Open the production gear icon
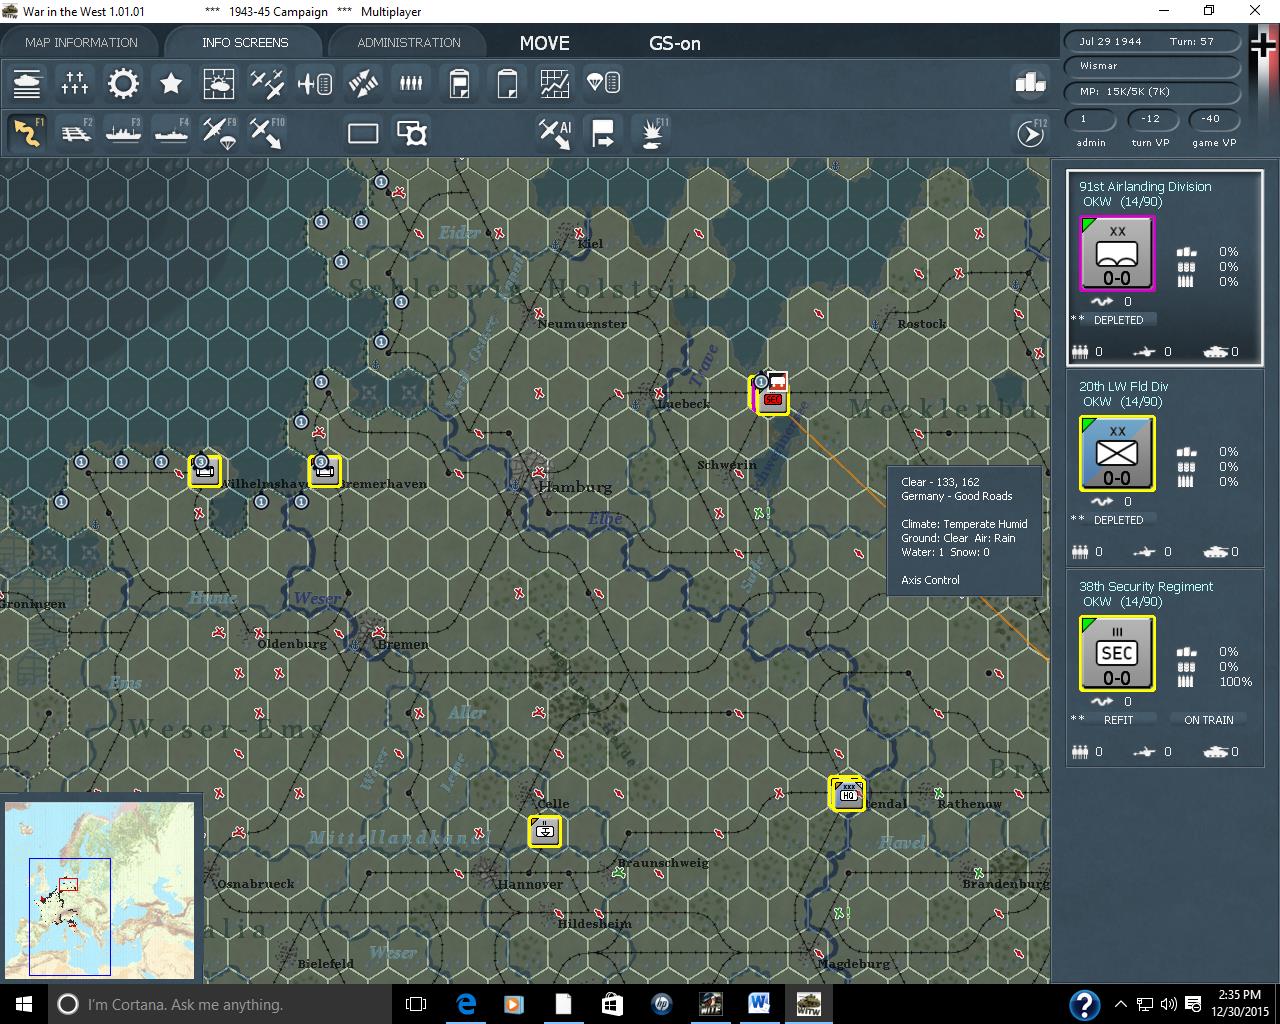 point(123,83)
